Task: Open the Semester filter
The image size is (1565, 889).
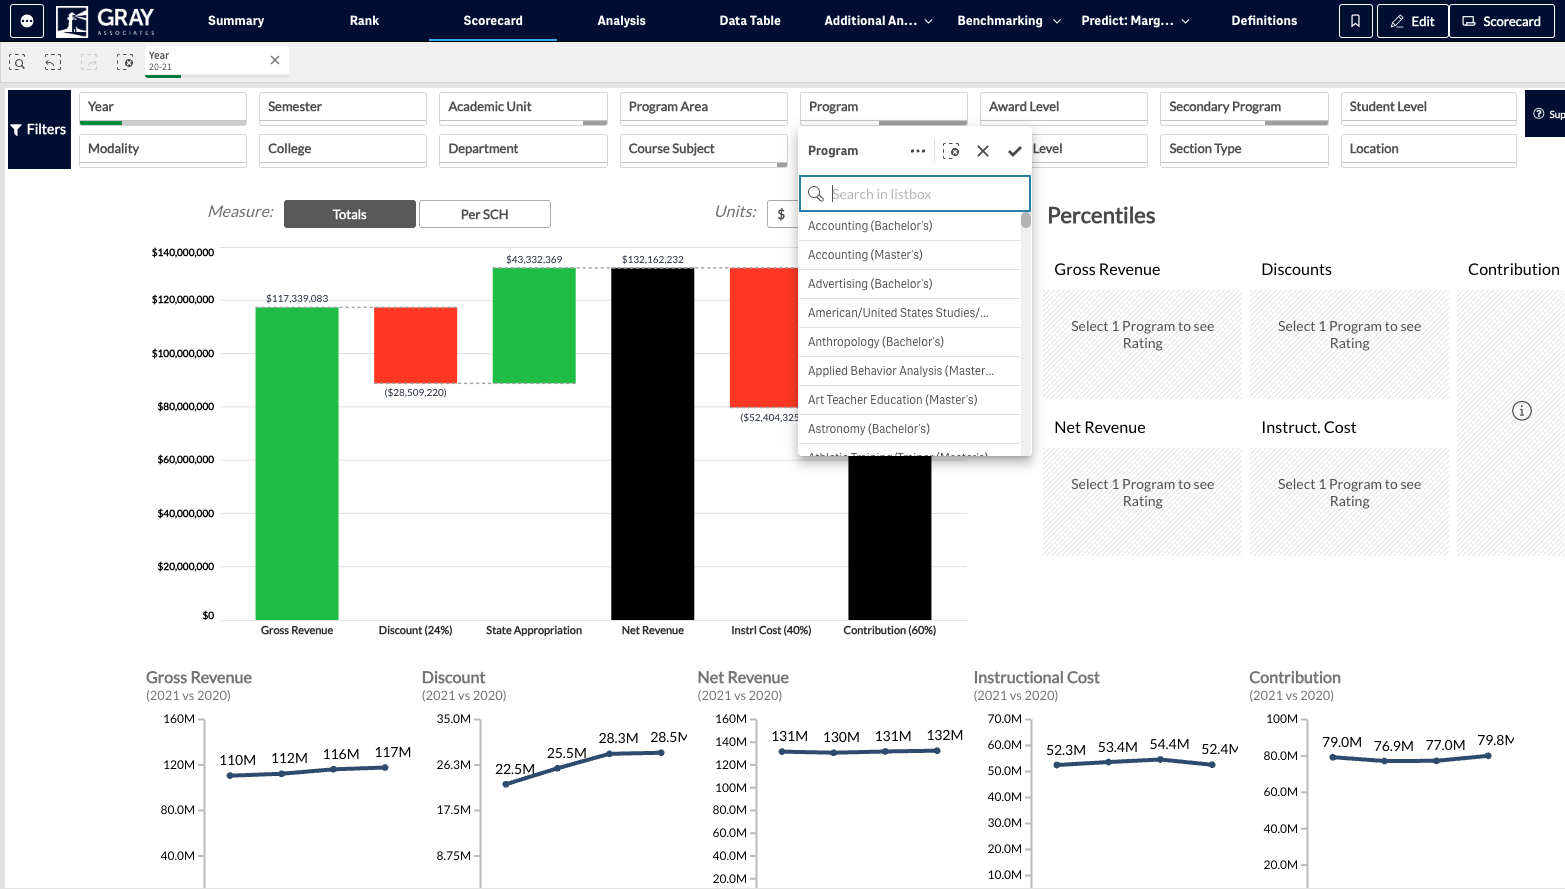Action: [x=343, y=108]
